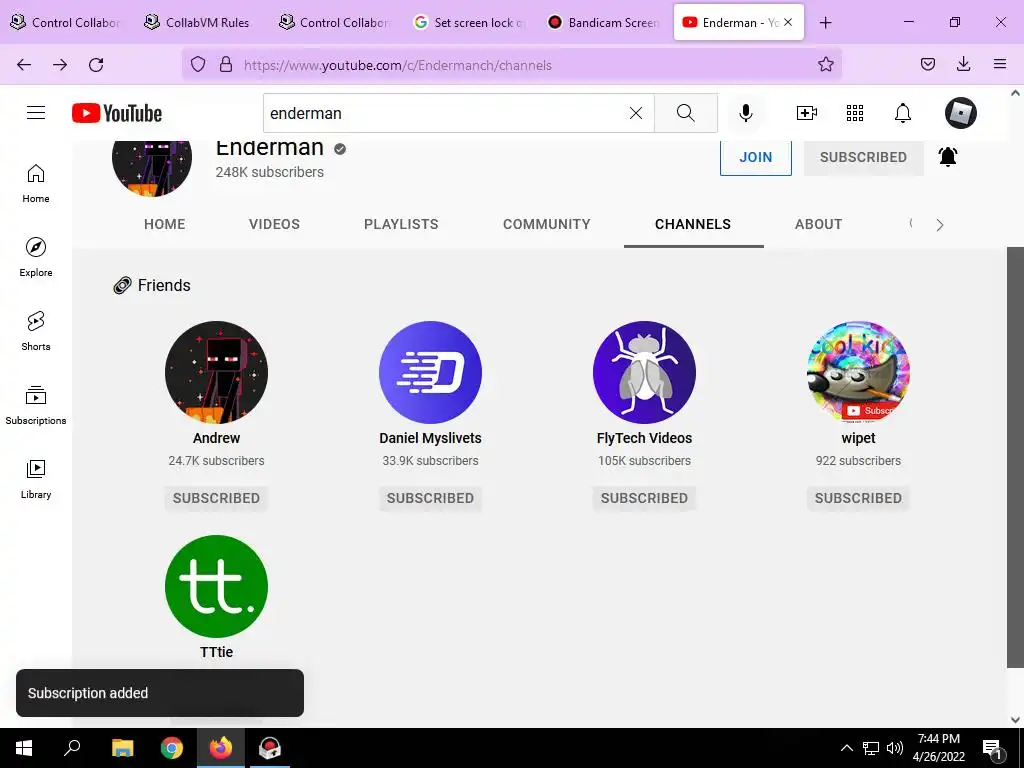Show hidden system tray icons
This screenshot has width=1024, height=768.
pos(846,748)
